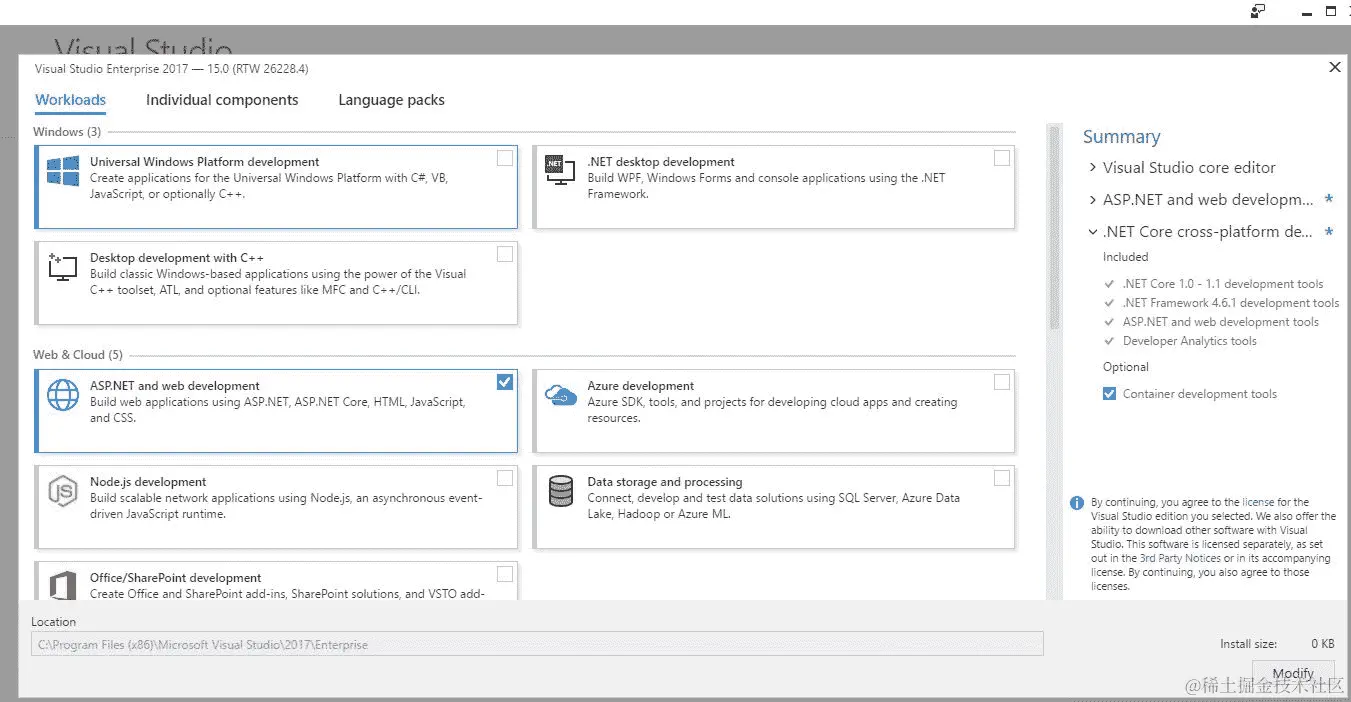
Task: Open the Individual components tab
Action: [x=222, y=100]
